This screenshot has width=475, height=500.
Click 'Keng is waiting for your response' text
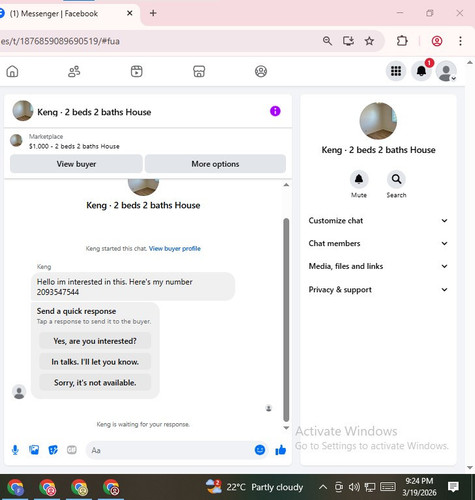143,424
